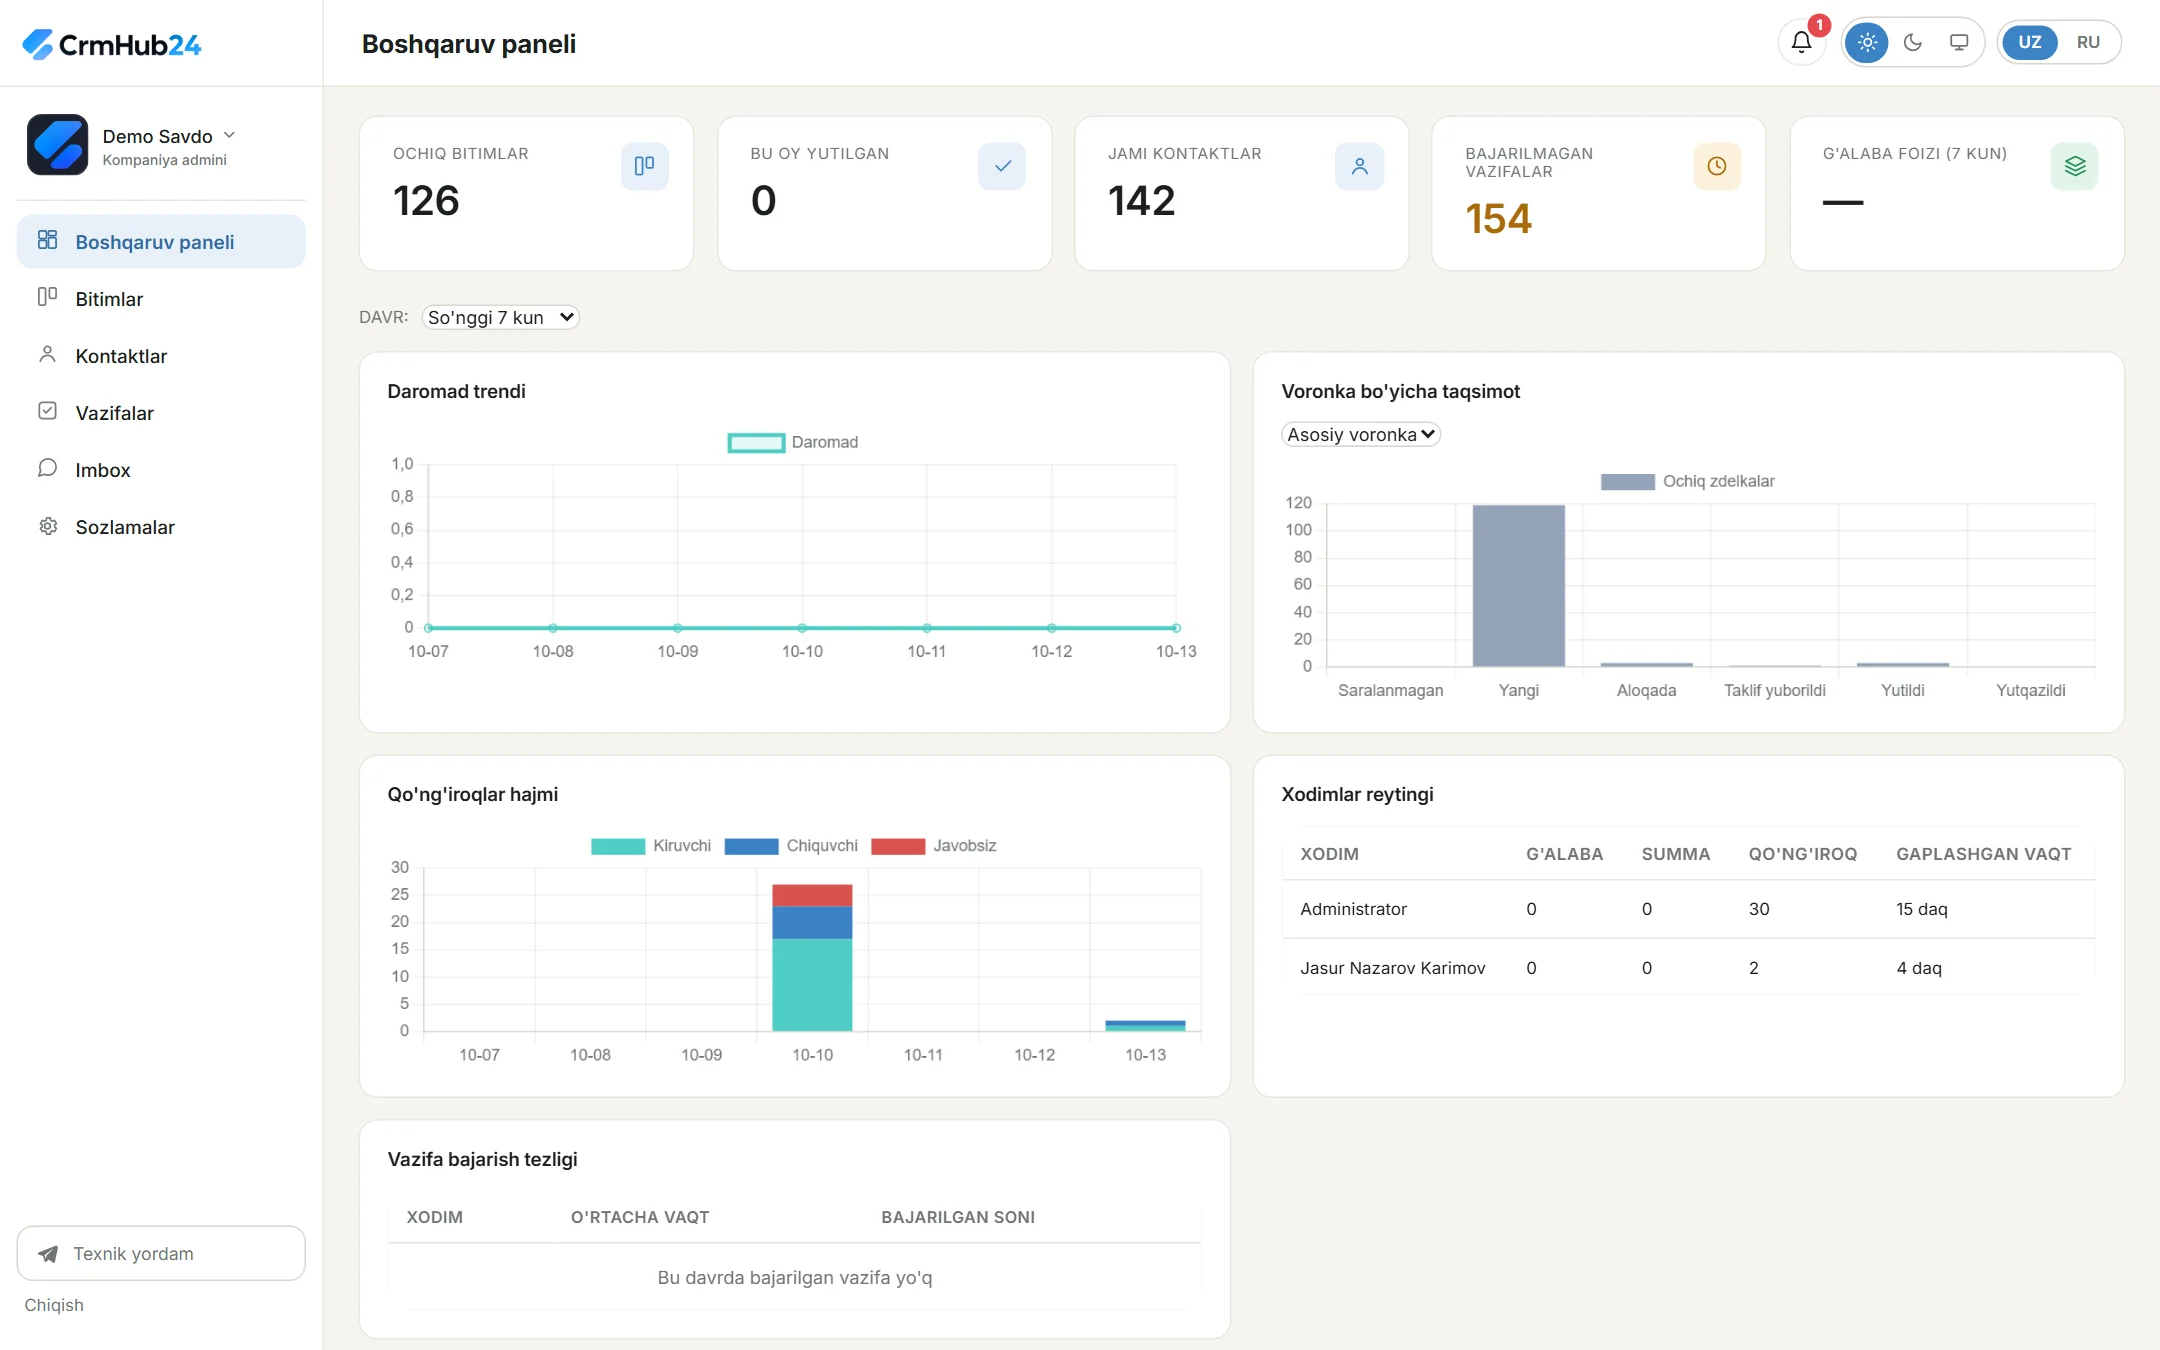The width and height of the screenshot is (2160, 1350).
Task: Click the 126 open deals value
Action: (x=426, y=200)
